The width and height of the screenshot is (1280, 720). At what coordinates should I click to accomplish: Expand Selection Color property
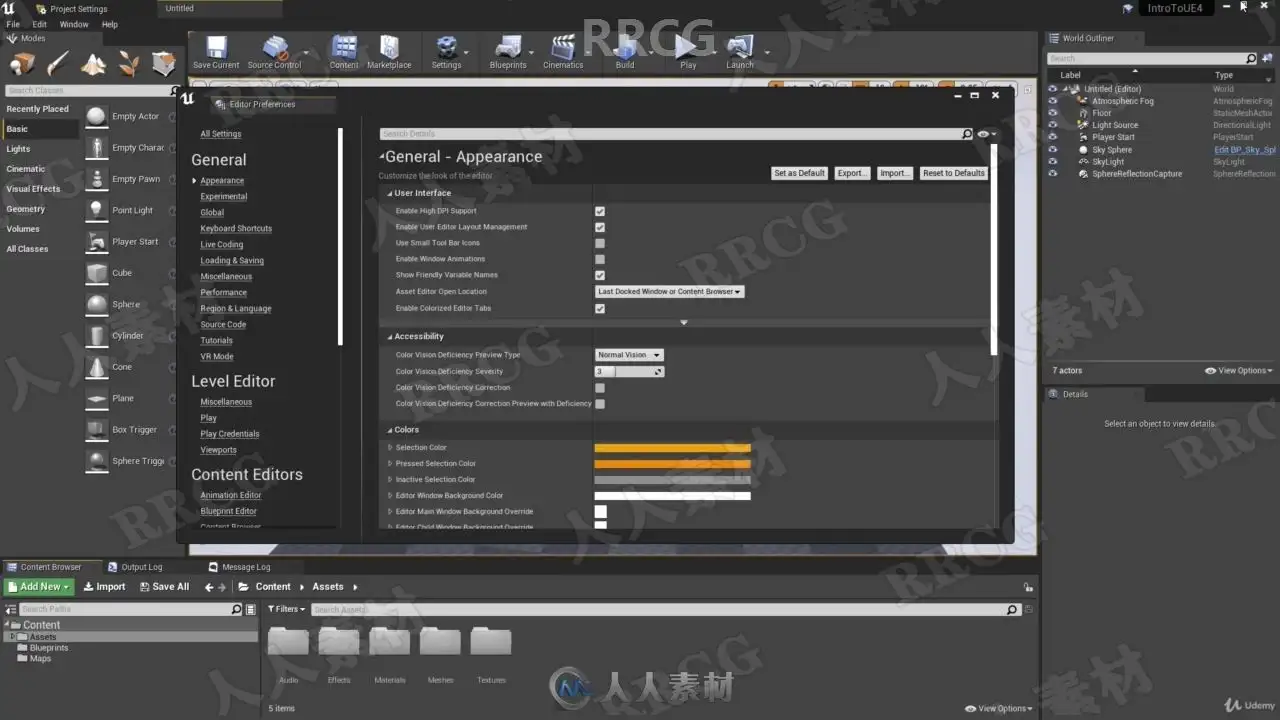(x=390, y=448)
